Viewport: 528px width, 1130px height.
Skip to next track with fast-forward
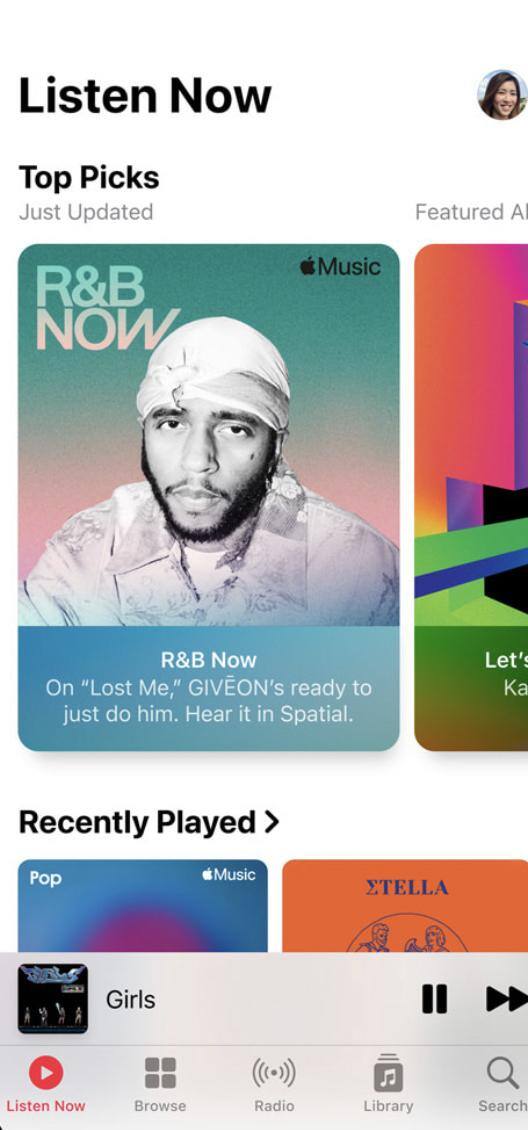(507, 999)
